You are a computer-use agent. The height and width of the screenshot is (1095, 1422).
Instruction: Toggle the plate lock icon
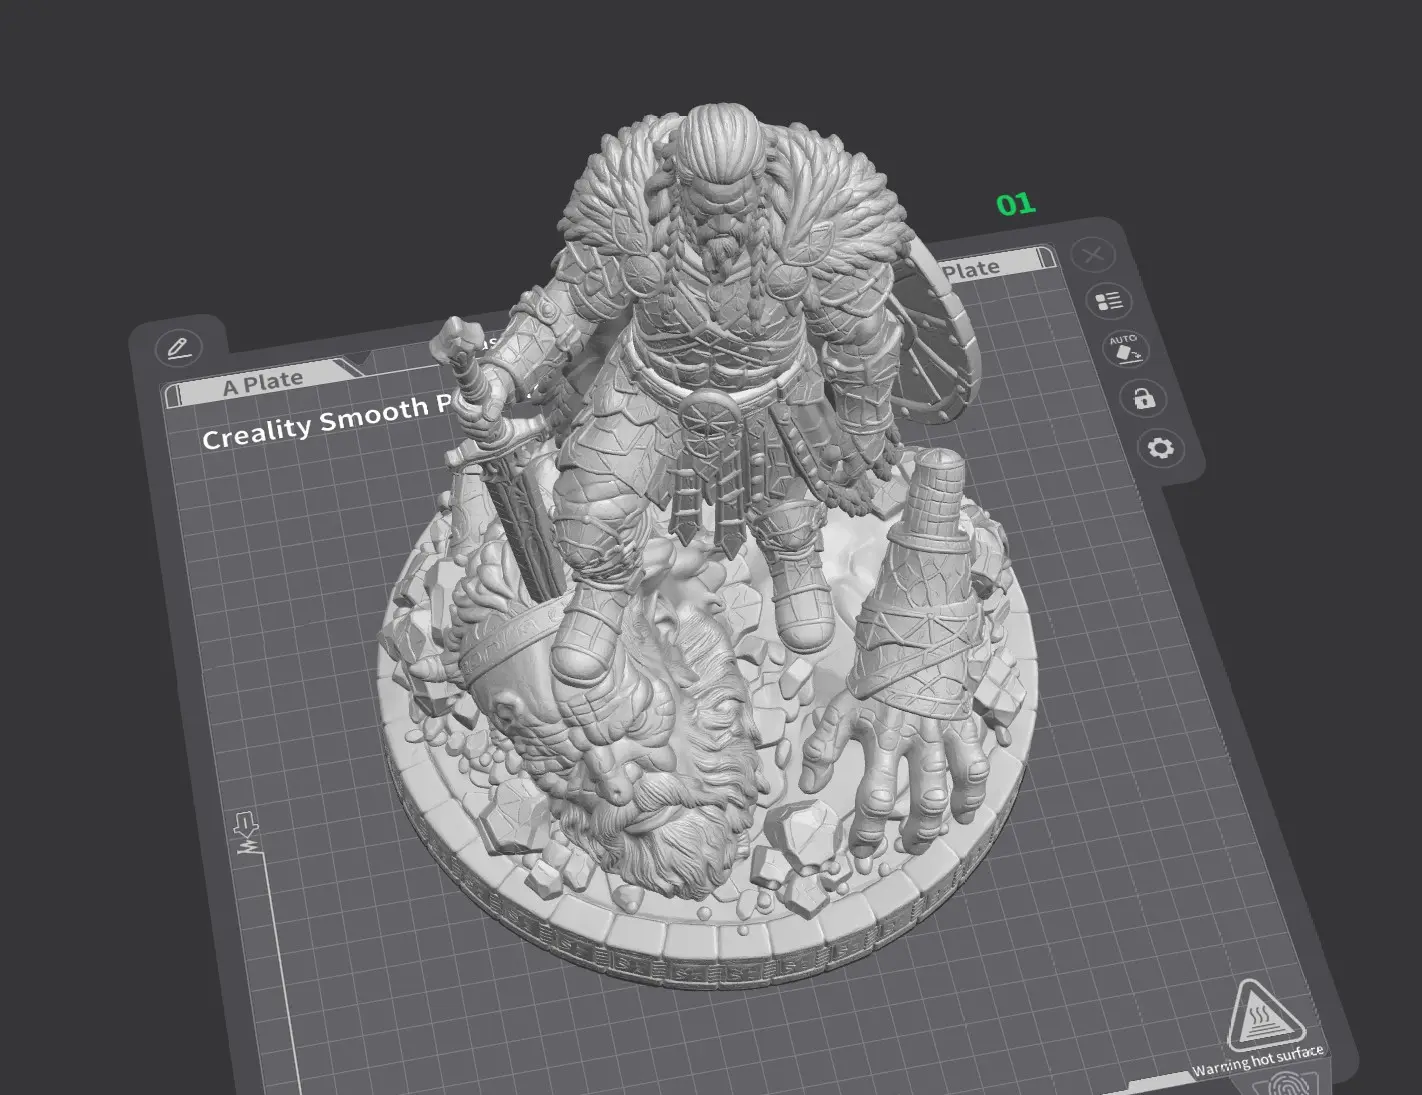(x=1143, y=398)
